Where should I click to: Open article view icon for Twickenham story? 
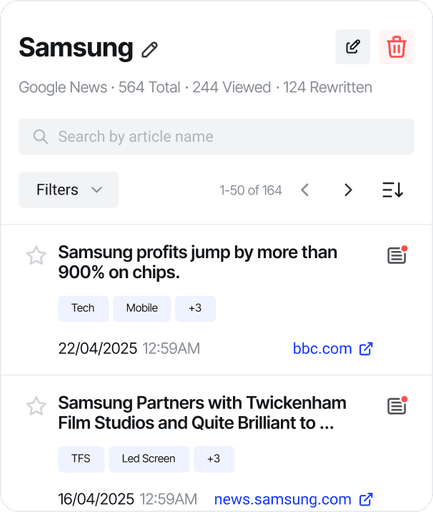click(x=397, y=406)
